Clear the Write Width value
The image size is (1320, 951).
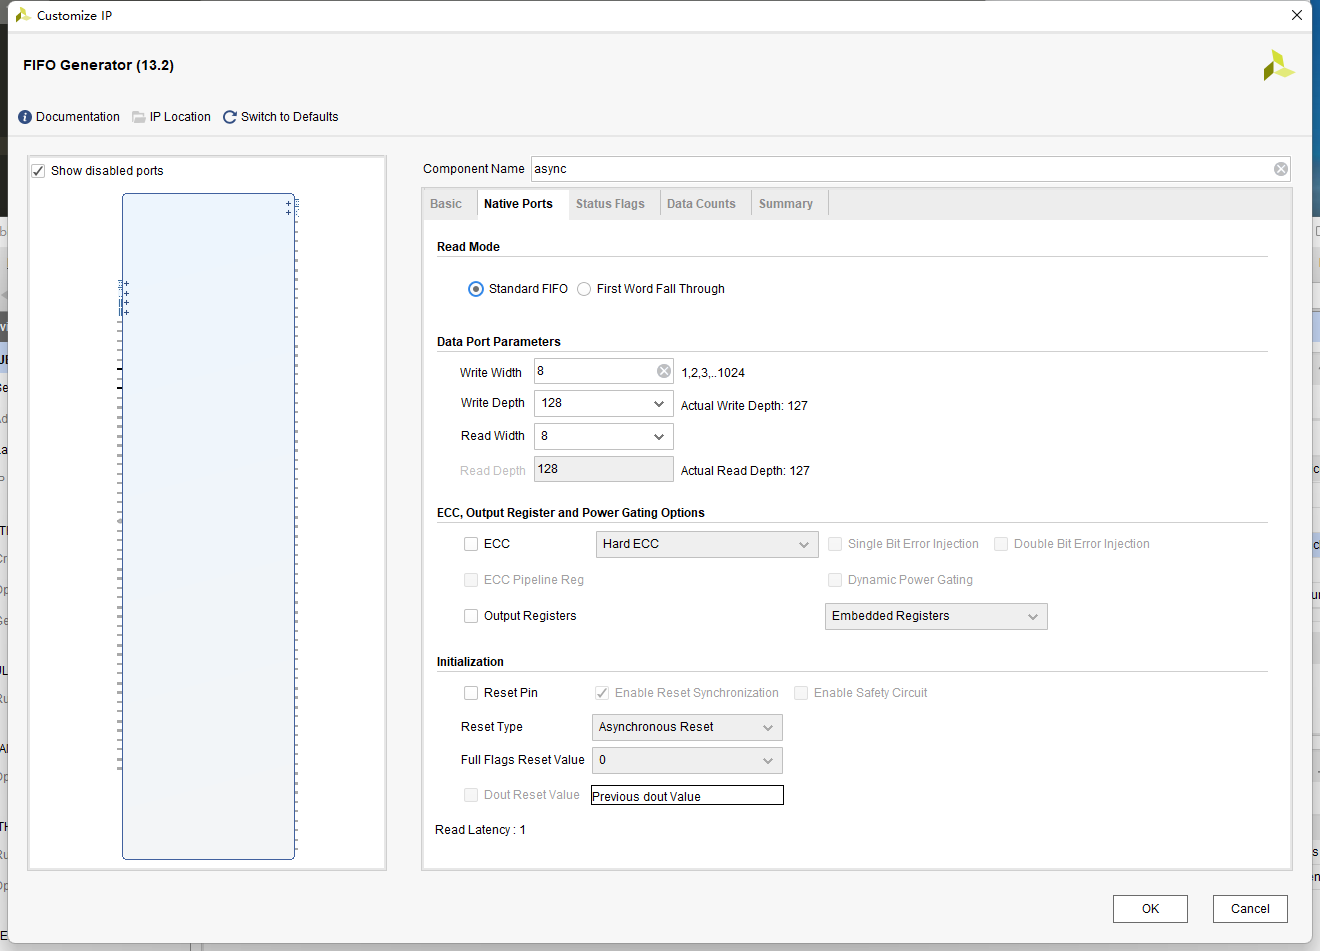pos(664,371)
